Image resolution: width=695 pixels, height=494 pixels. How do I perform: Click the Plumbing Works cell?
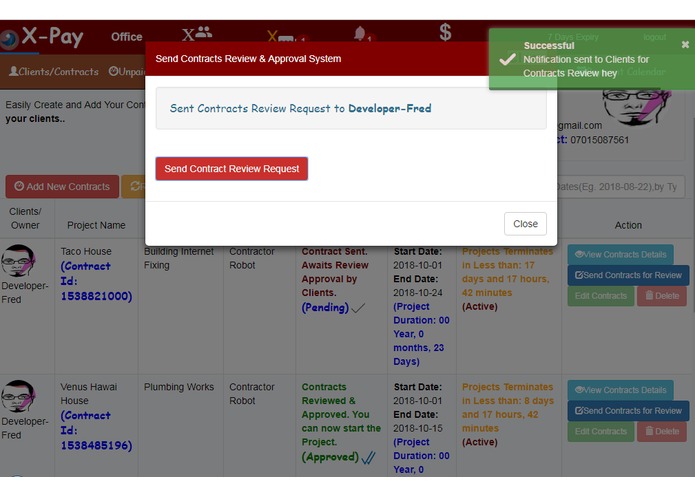coord(179,387)
